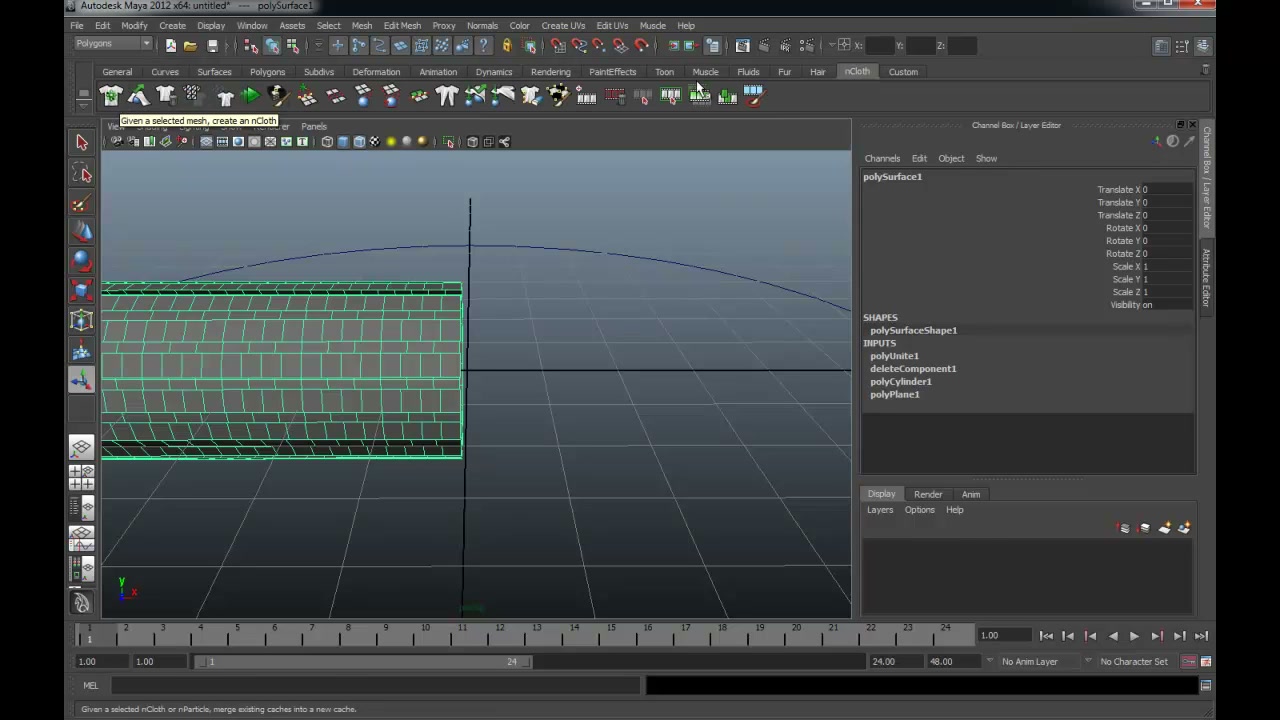1280x720 pixels.
Task: Click the green play-arrow nCloth shelf icon
Action: coord(250,96)
